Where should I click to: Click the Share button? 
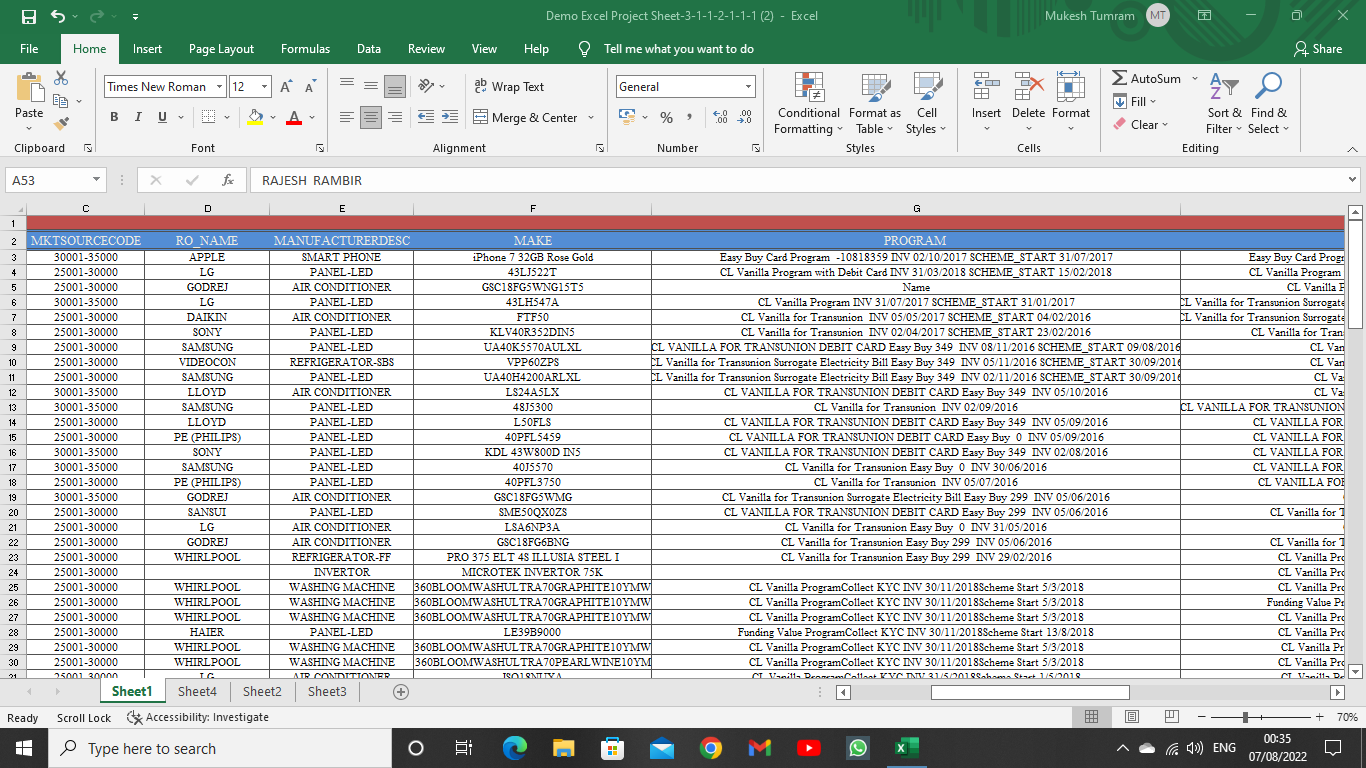tap(1318, 48)
